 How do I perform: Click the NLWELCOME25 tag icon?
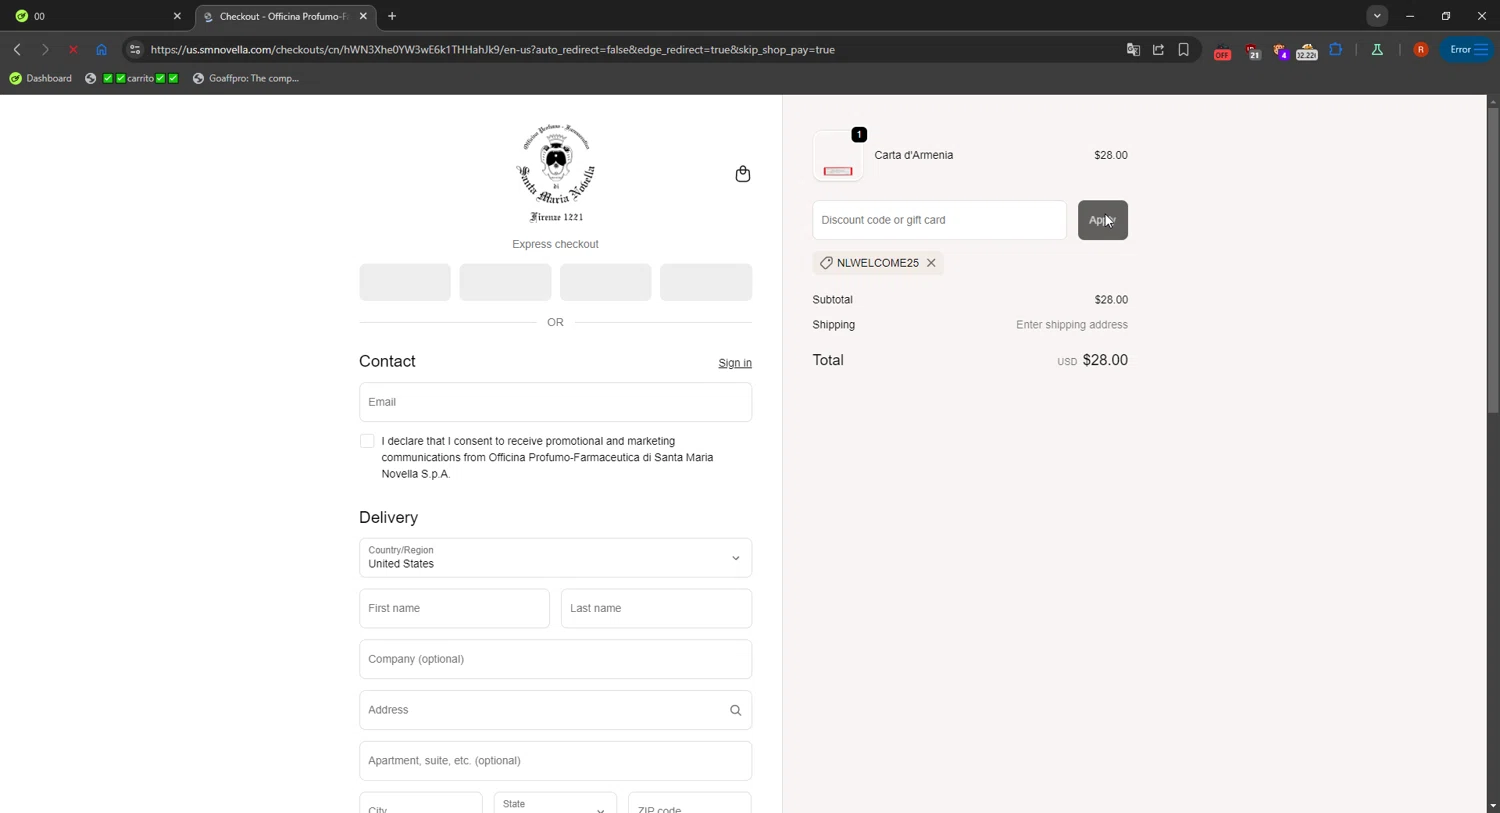click(826, 263)
